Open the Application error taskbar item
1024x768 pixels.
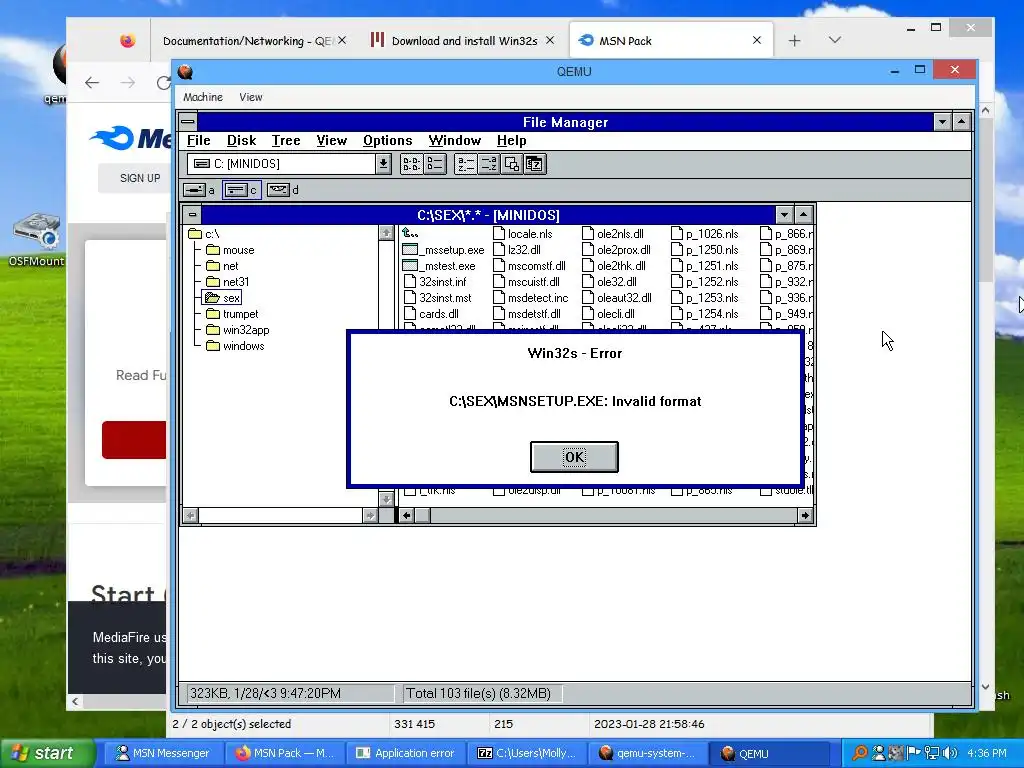click(406, 753)
